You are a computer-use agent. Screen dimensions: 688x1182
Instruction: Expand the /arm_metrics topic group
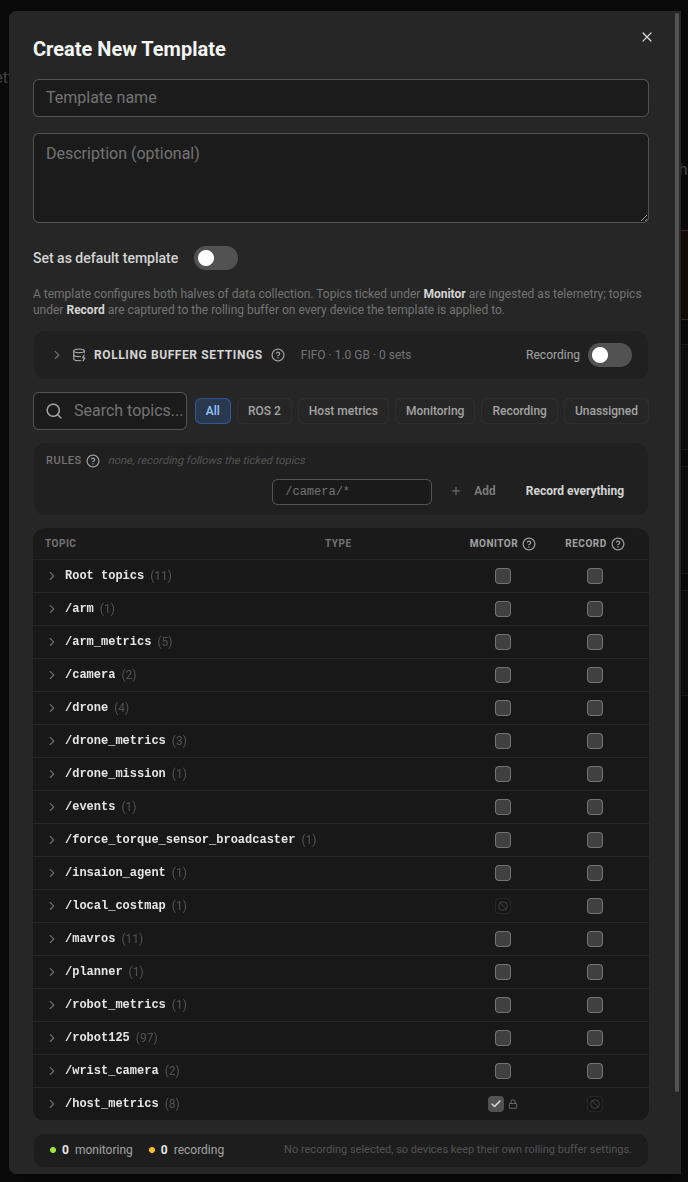(x=52, y=642)
